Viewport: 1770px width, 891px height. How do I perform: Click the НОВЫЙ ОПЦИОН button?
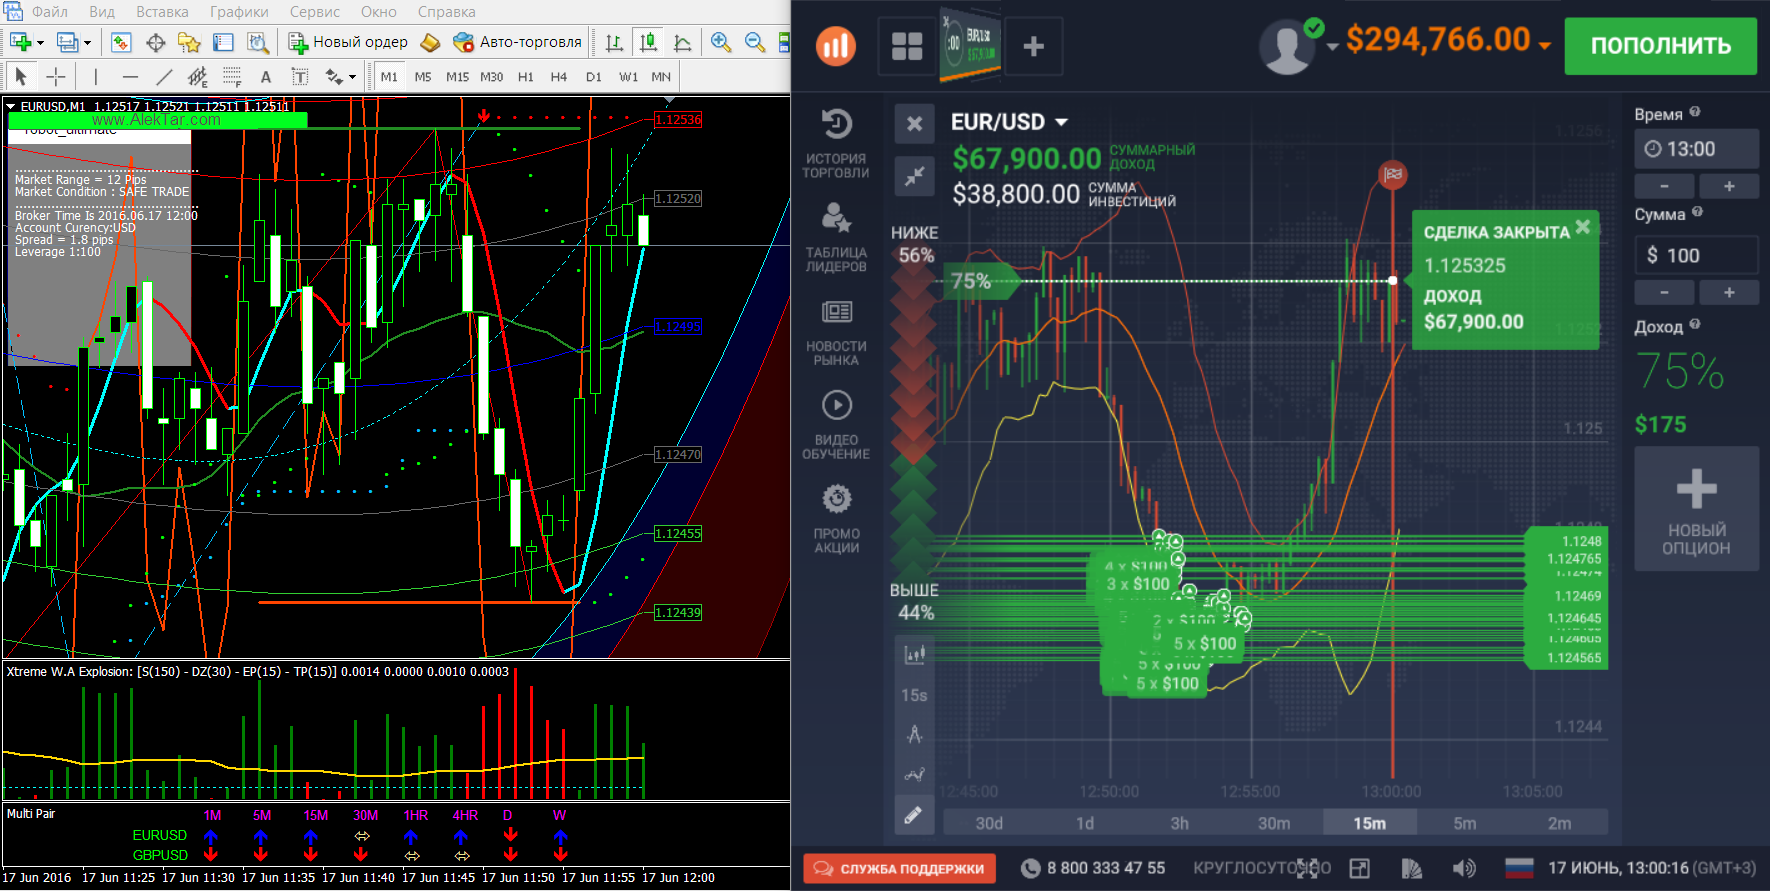[x=1696, y=509]
